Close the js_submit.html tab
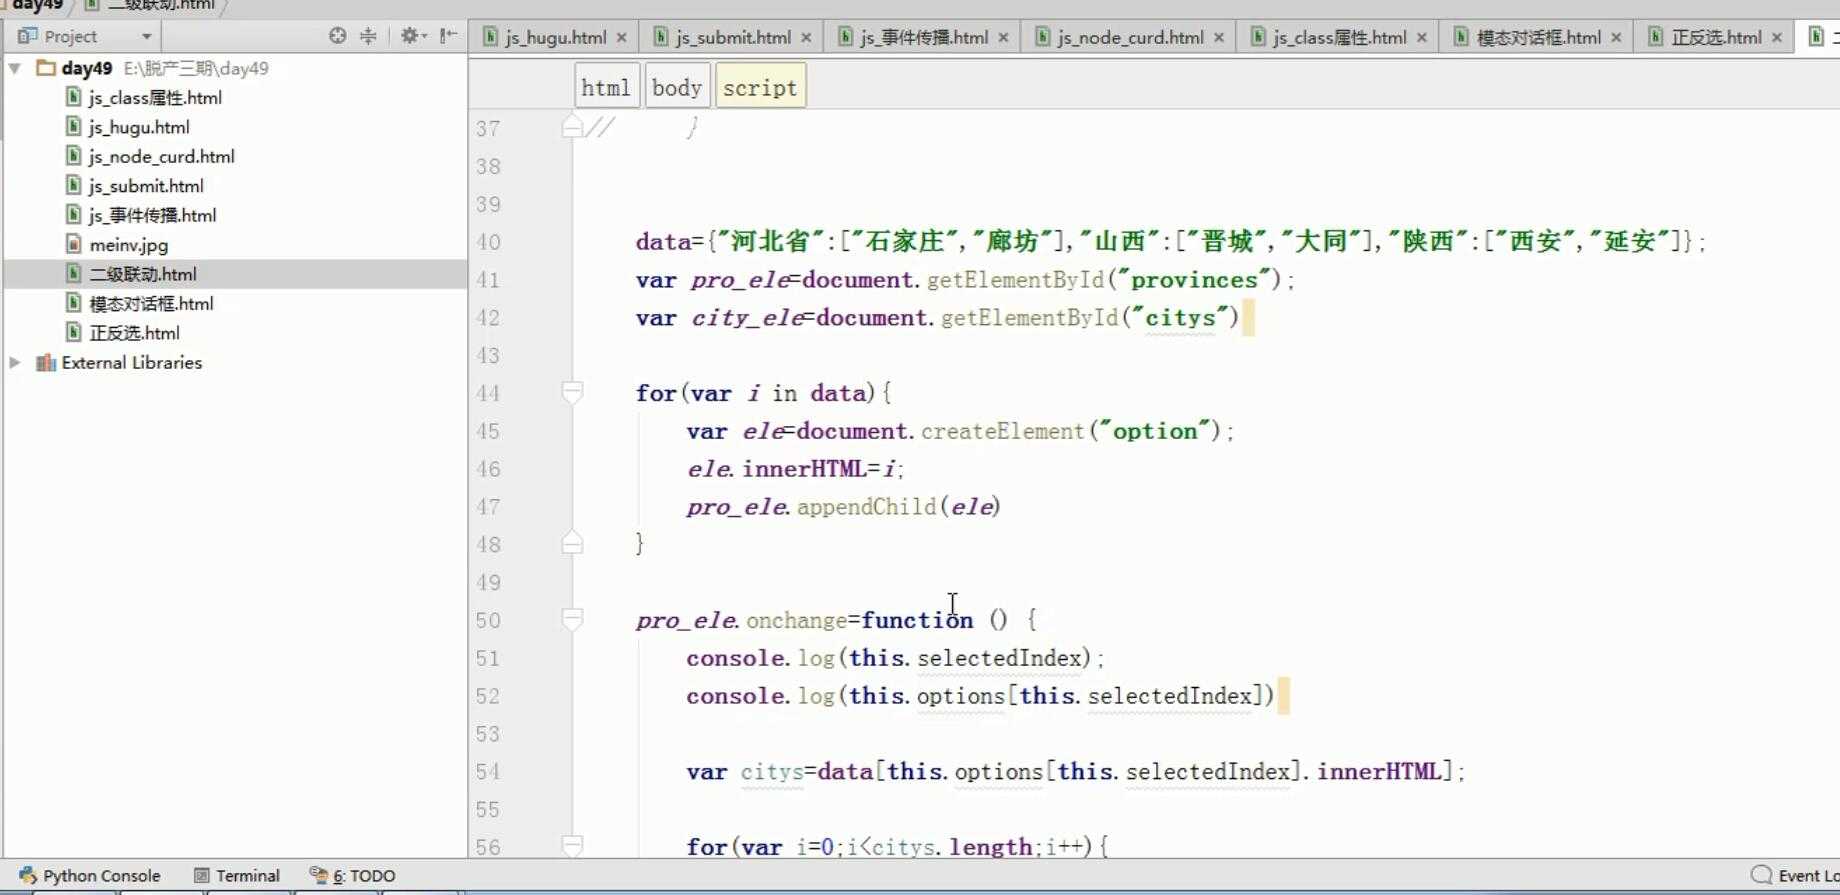Image resolution: width=1840 pixels, height=895 pixels. click(x=806, y=37)
